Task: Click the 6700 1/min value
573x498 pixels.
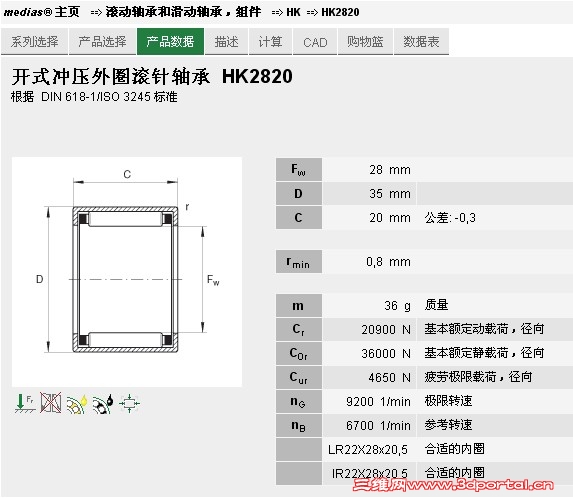Action: (378, 426)
